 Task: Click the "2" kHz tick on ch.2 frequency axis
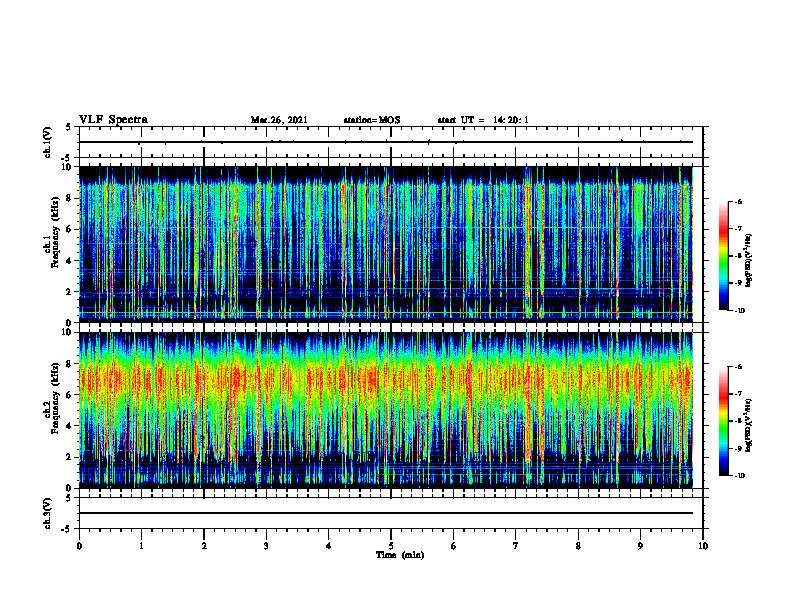tap(70, 457)
